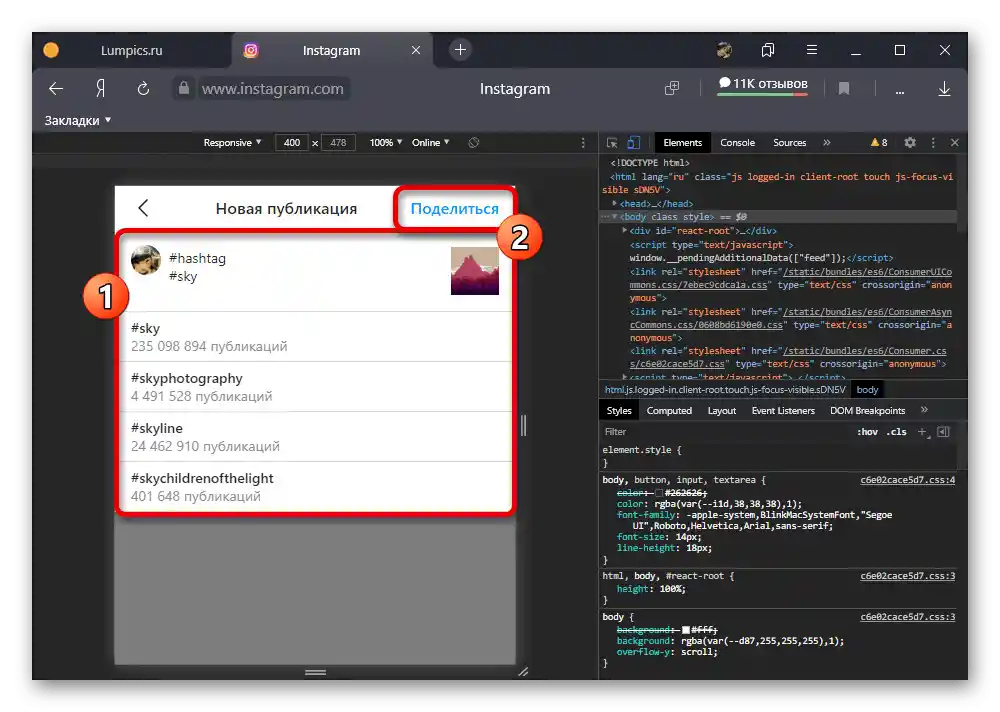Close the DevTools panel
The height and width of the screenshot is (712, 1000).
point(955,143)
